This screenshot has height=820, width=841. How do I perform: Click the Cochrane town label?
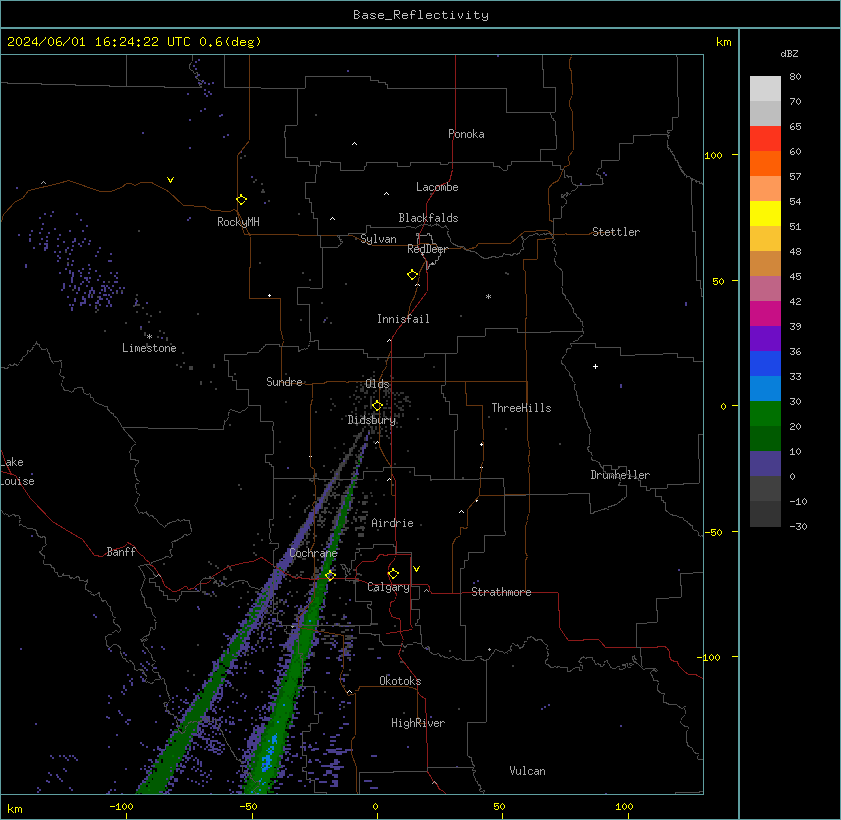pos(313,553)
